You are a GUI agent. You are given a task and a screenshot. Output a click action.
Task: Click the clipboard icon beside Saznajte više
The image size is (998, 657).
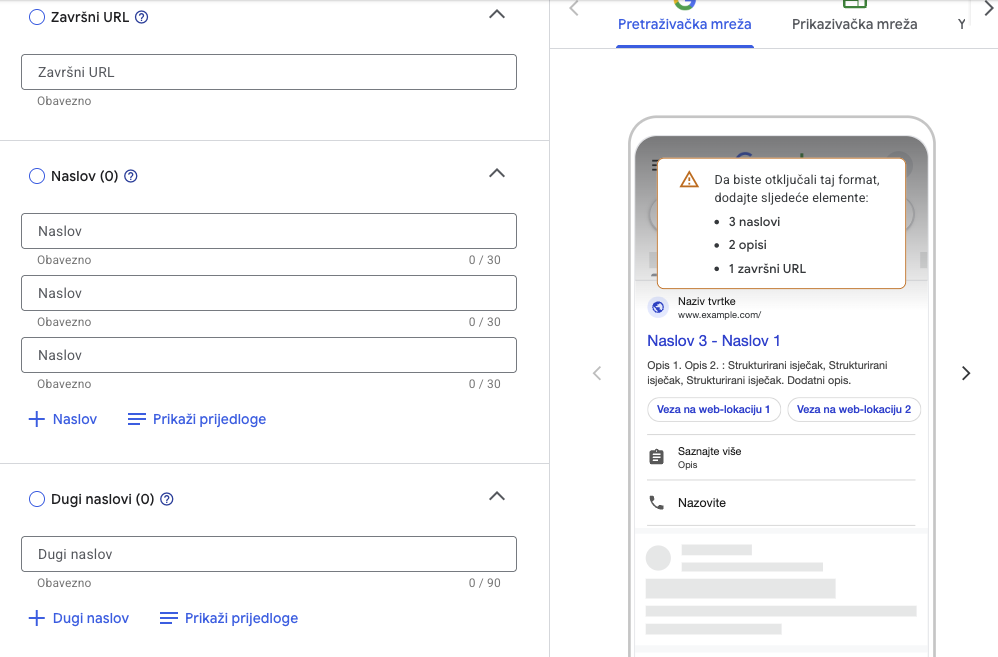(x=656, y=457)
